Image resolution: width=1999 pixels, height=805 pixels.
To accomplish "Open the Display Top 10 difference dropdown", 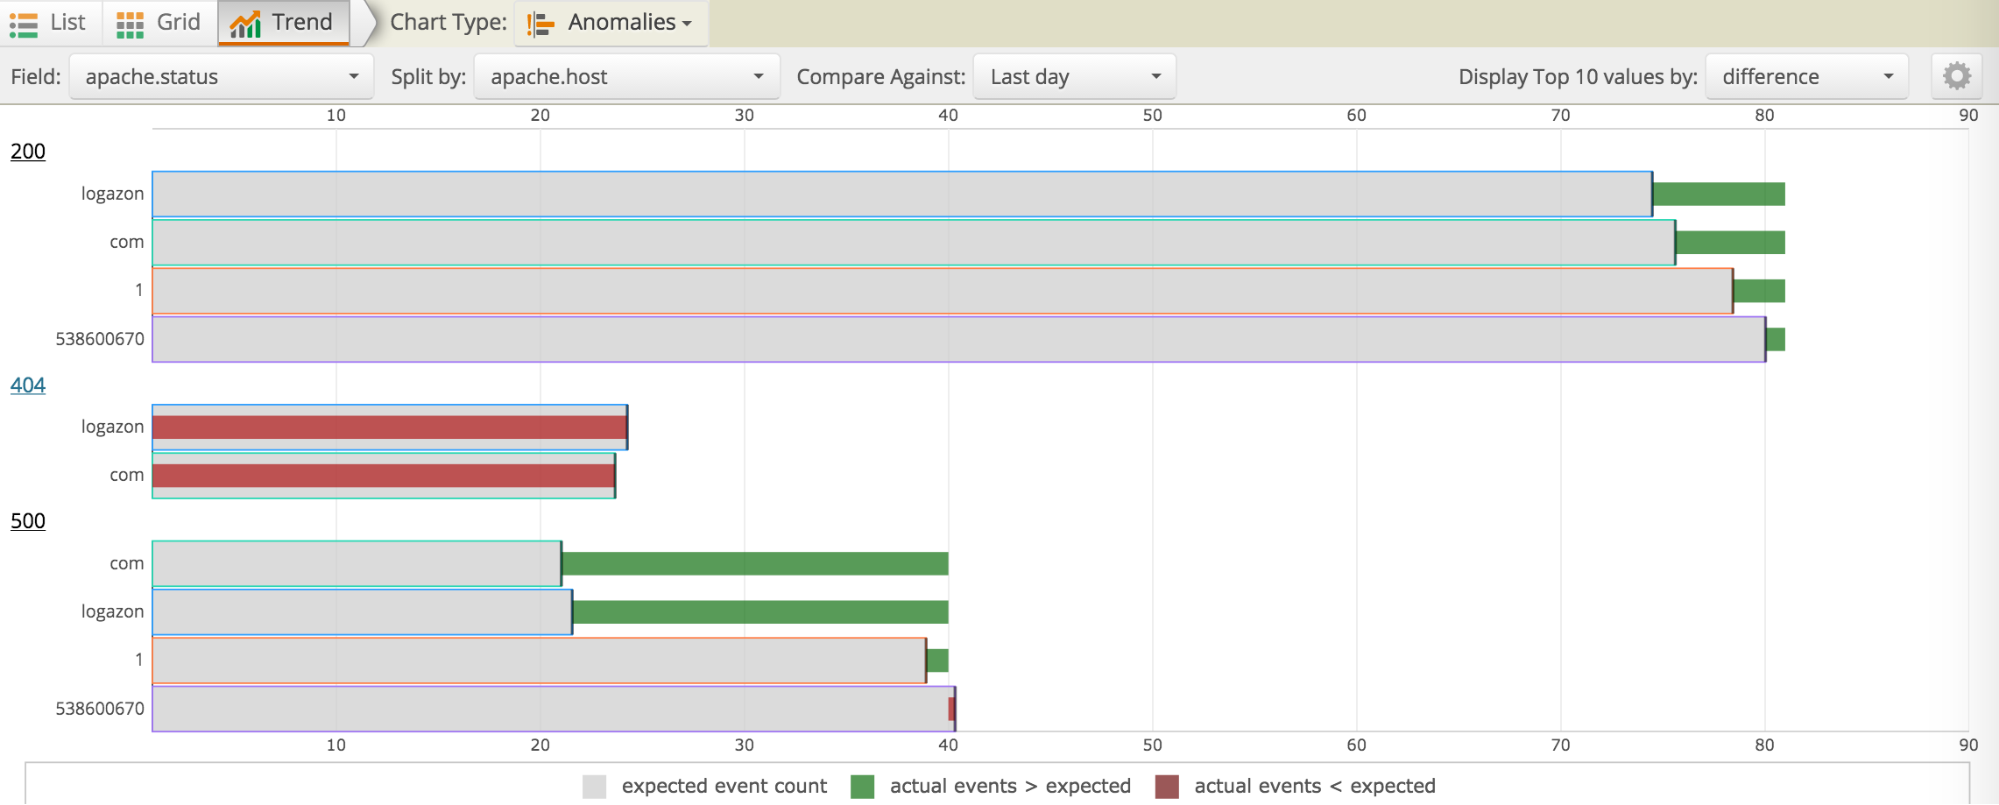I will 1806,77.
